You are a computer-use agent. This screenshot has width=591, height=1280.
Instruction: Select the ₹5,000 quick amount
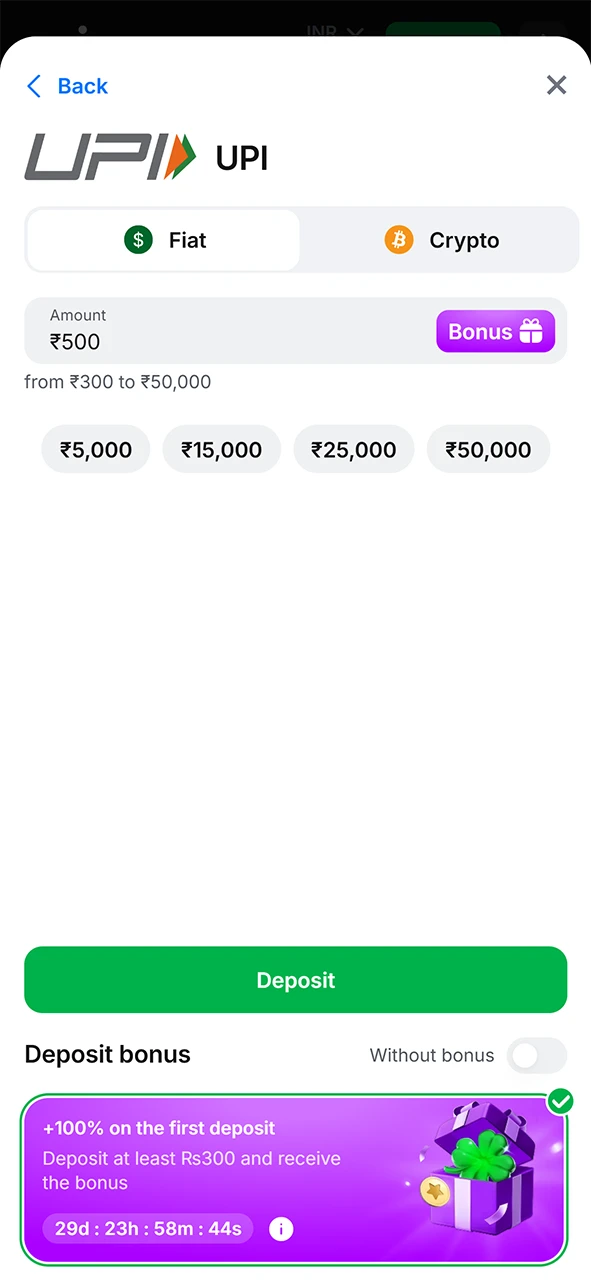[x=95, y=449]
